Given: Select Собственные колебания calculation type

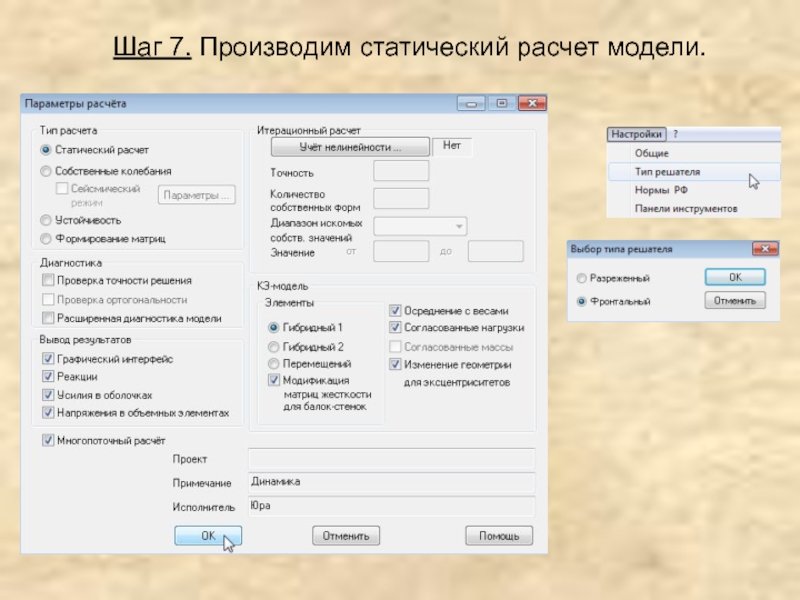Looking at the screenshot, I should (x=46, y=171).
